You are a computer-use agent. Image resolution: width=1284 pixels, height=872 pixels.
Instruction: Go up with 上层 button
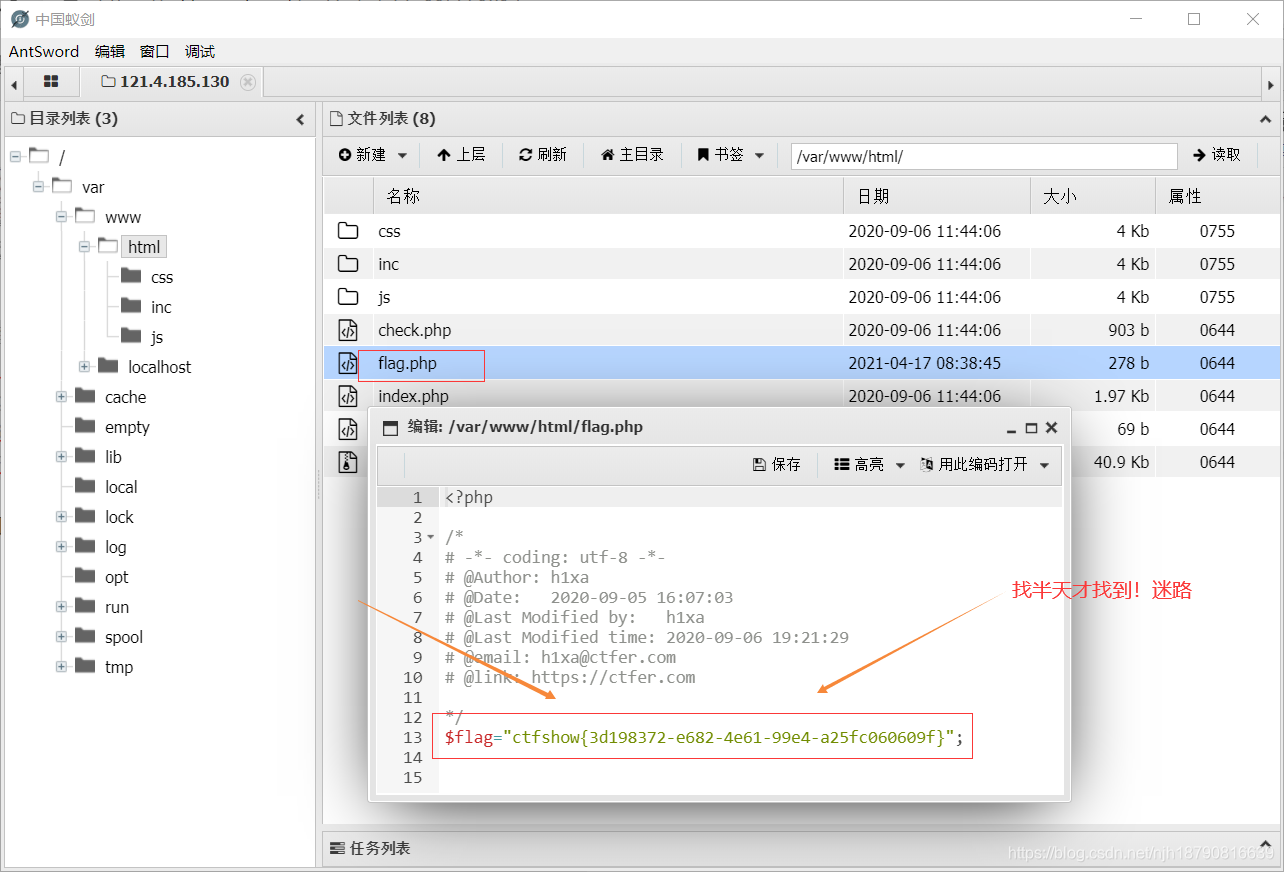pos(461,155)
